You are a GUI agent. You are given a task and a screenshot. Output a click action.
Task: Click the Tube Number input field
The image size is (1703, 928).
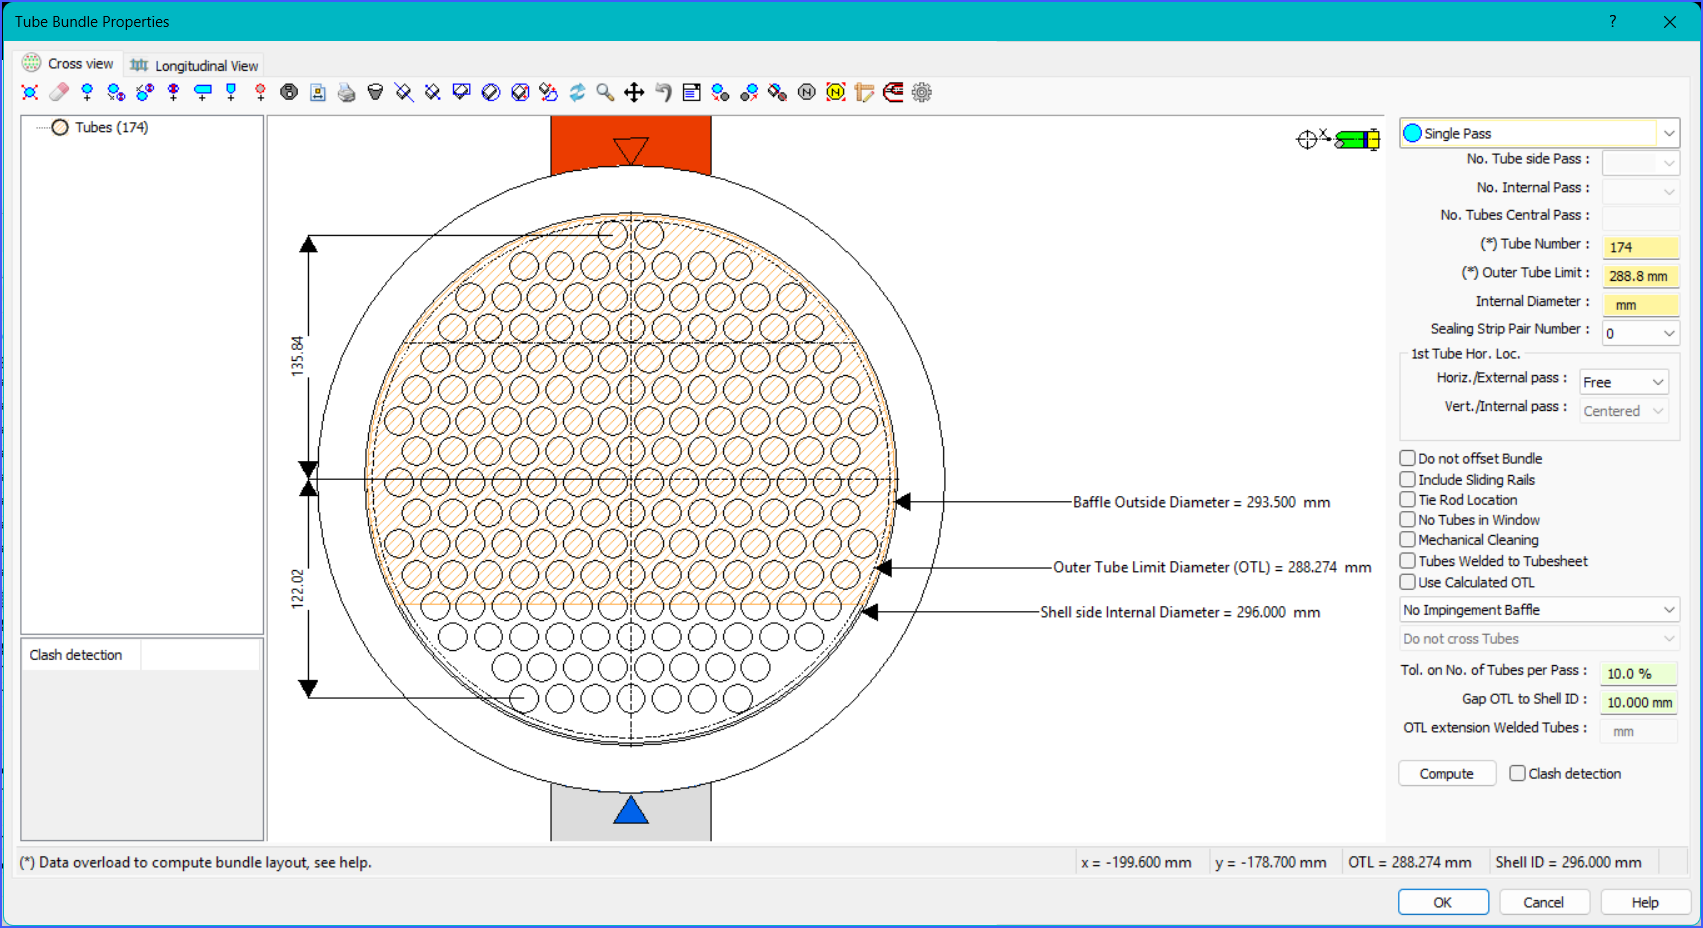[x=1640, y=246]
